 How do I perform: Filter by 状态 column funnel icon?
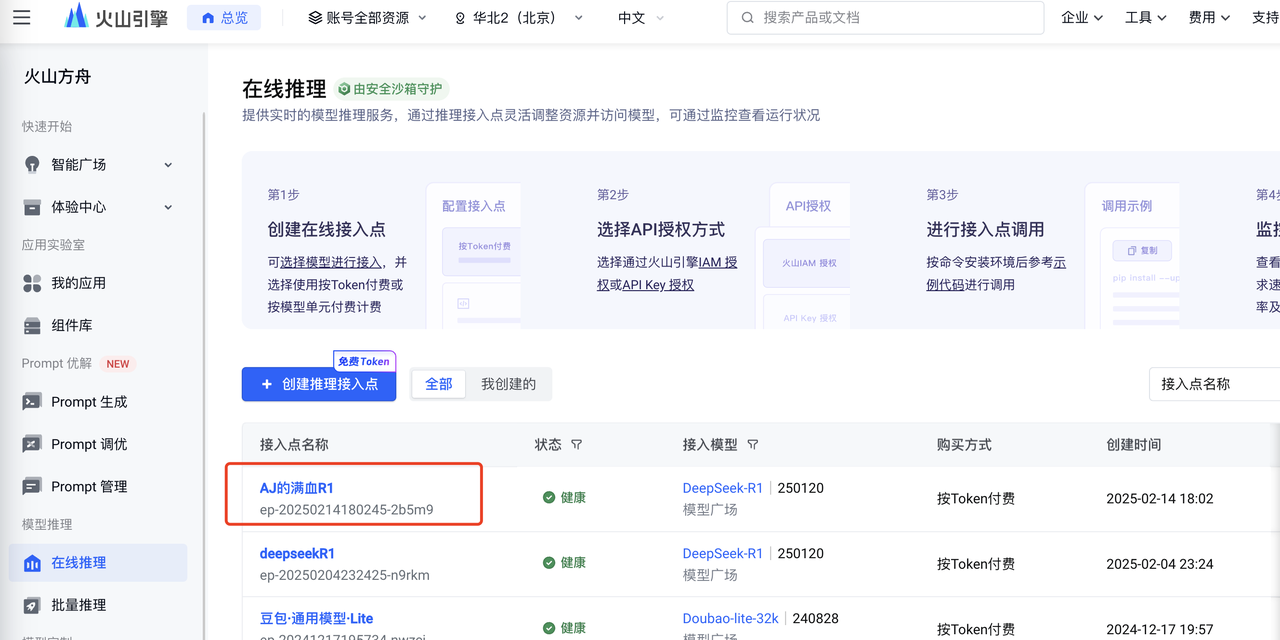coord(577,445)
